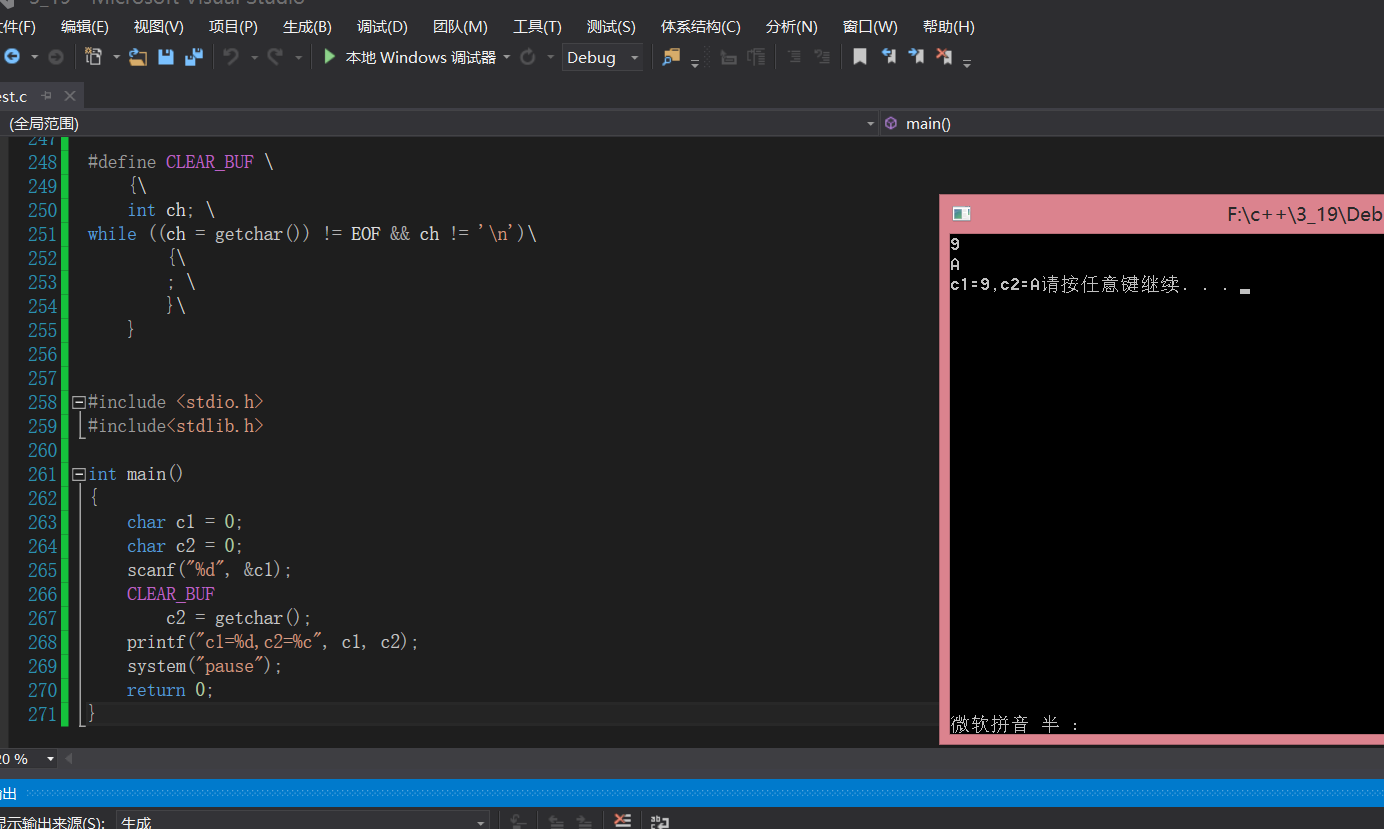The image size is (1384, 829).
Task: Start the 本地 Windows 调试器 green play button
Action: click(329, 57)
